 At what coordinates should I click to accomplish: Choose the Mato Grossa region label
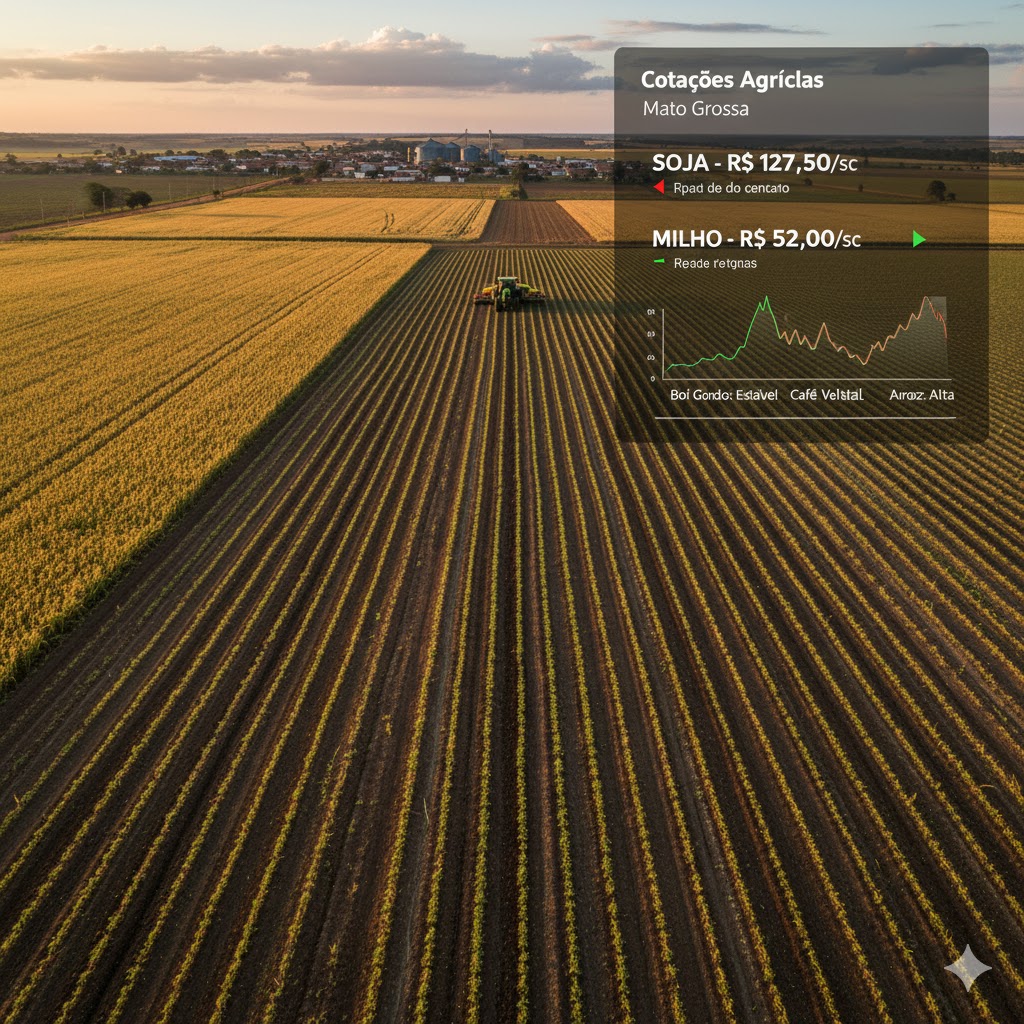695,108
